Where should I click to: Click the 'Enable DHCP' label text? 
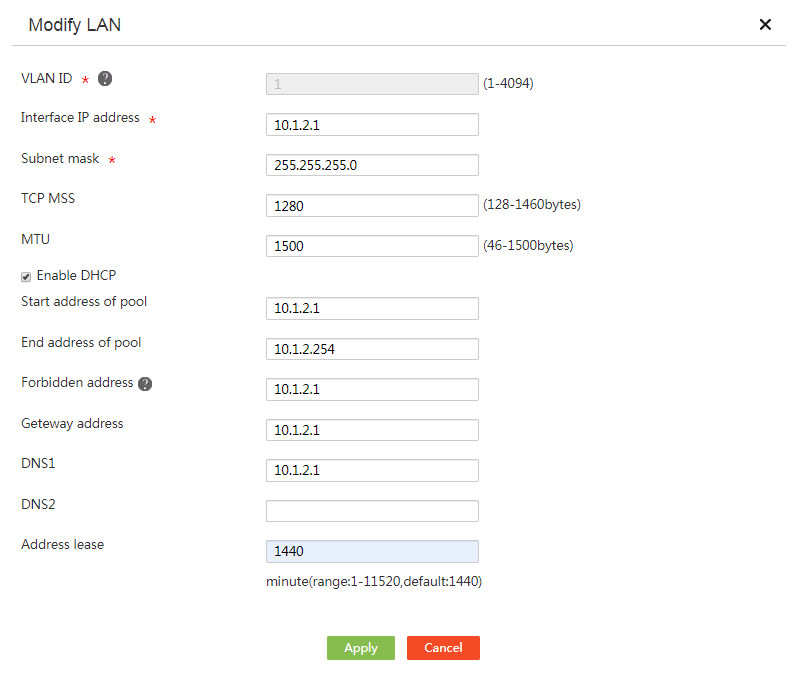point(76,275)
